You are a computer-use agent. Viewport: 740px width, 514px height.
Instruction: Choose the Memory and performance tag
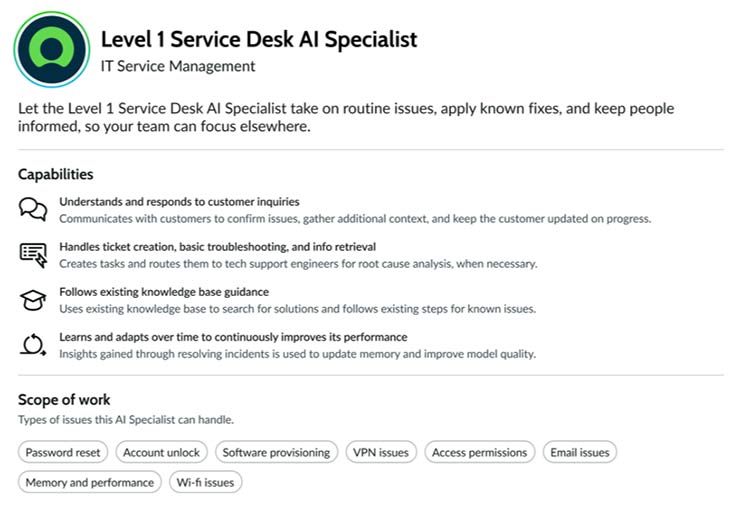click(90, 482)
